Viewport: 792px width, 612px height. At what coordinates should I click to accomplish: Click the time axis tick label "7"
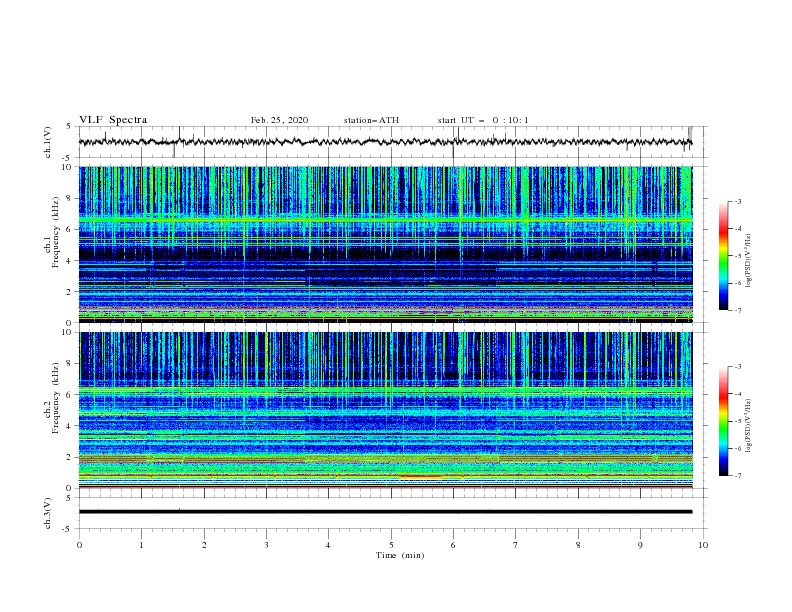coord(516,545)
